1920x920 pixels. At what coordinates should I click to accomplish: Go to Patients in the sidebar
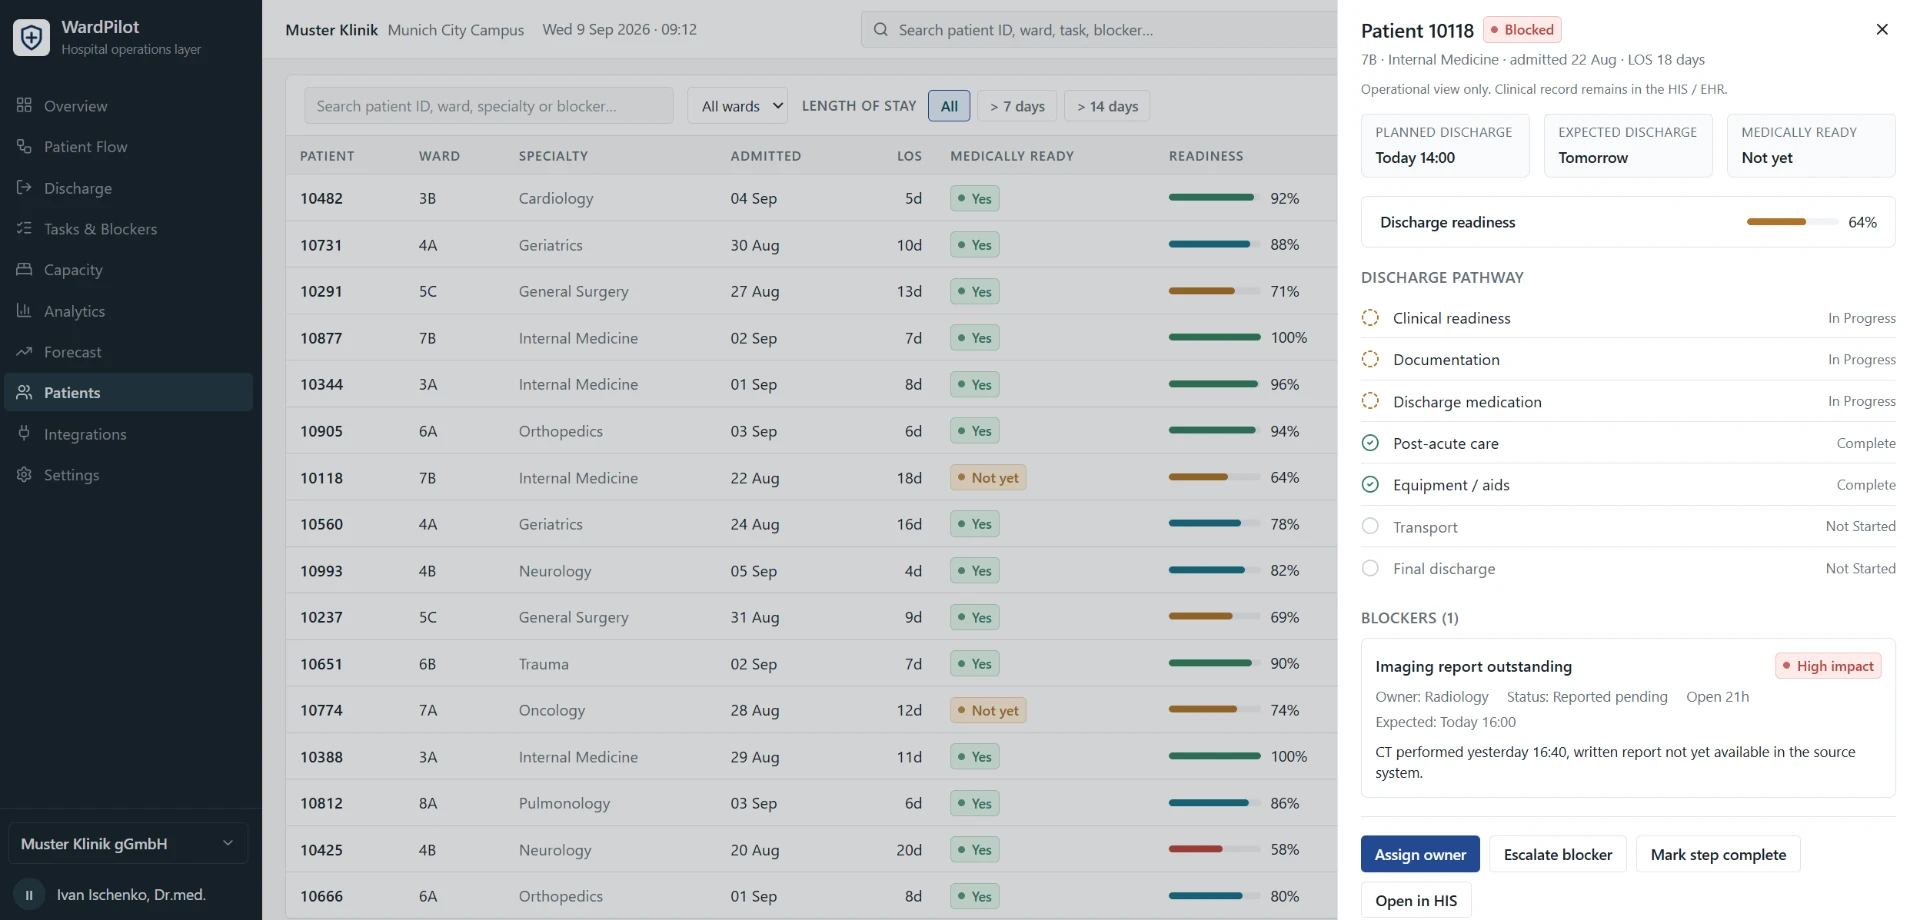[x=128, y=392]
